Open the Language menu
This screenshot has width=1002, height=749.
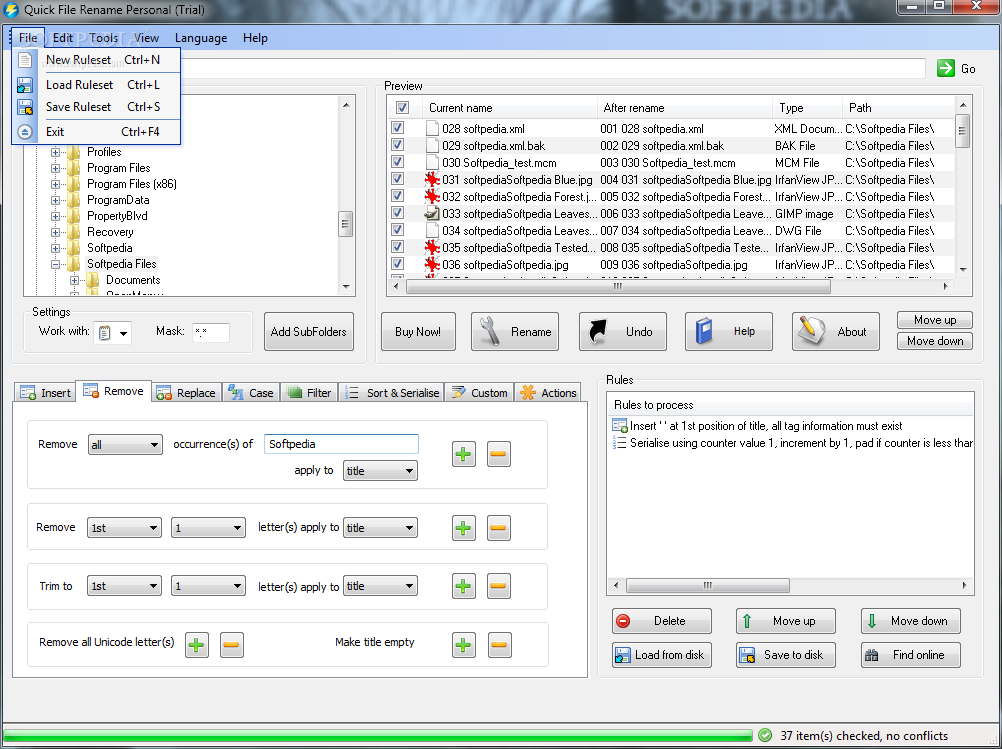tap(201, 38)
